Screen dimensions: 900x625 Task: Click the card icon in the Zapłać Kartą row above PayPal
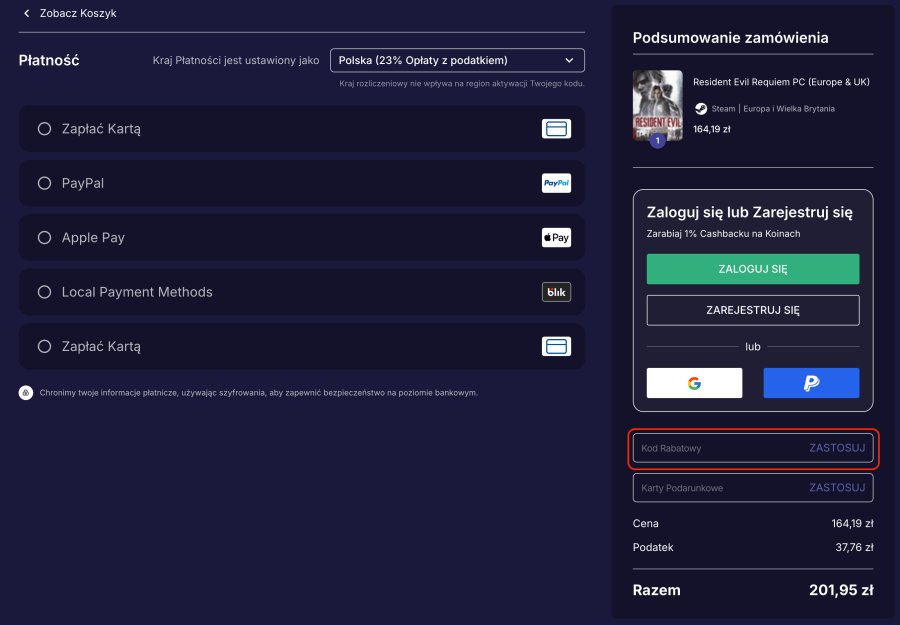[556, 129]
